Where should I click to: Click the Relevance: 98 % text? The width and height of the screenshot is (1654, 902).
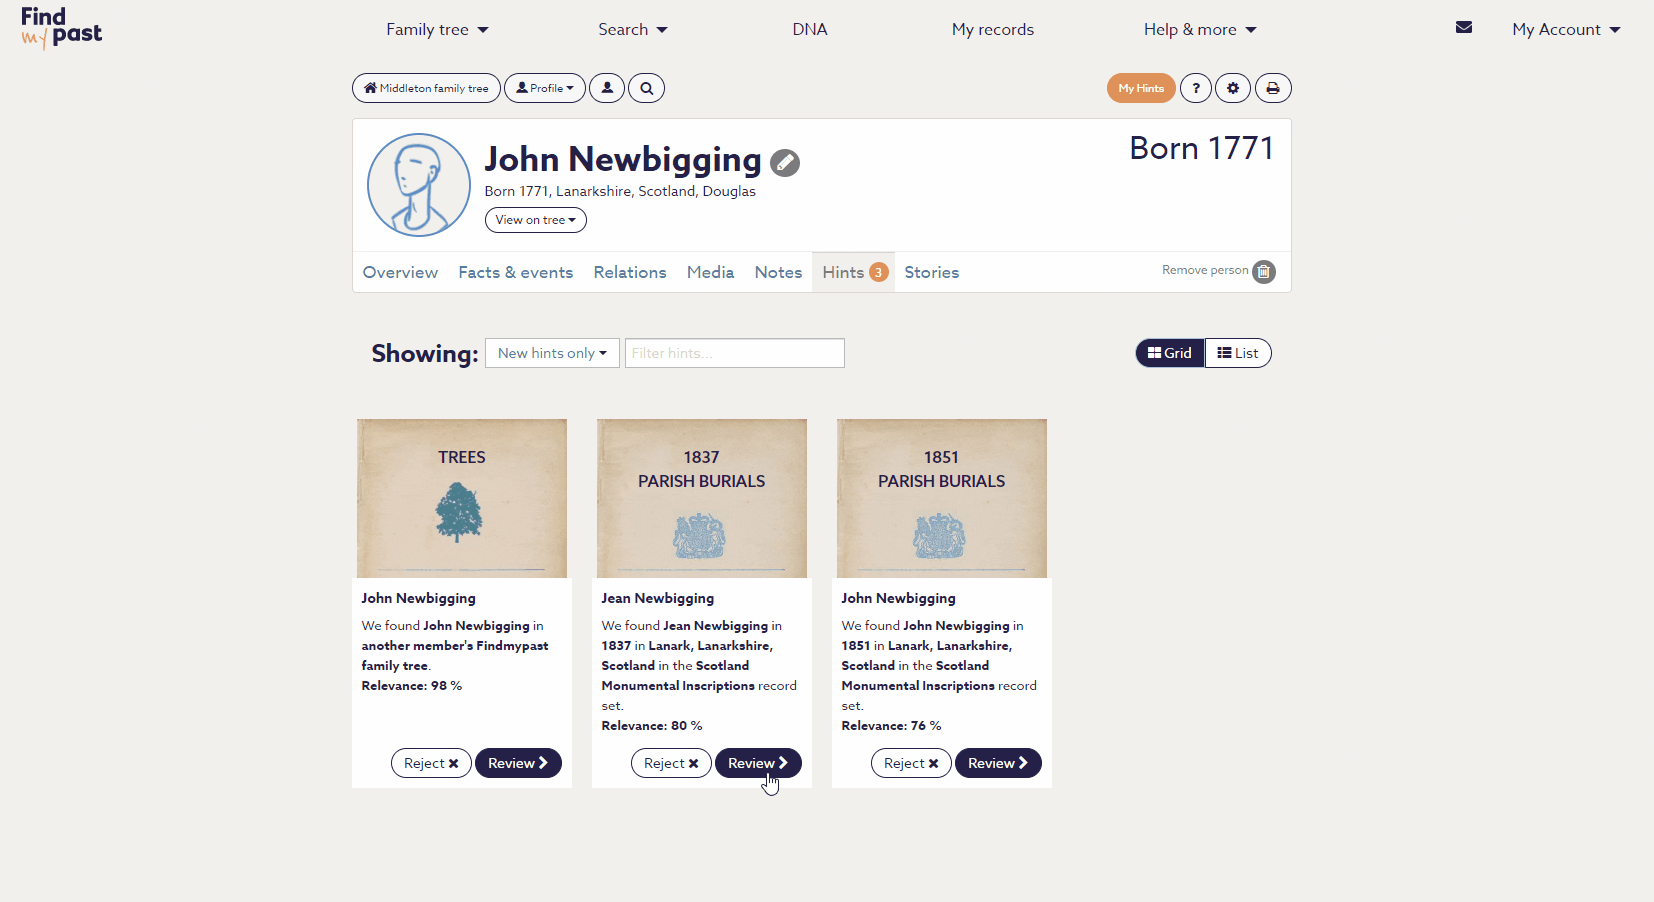(412, 686)
